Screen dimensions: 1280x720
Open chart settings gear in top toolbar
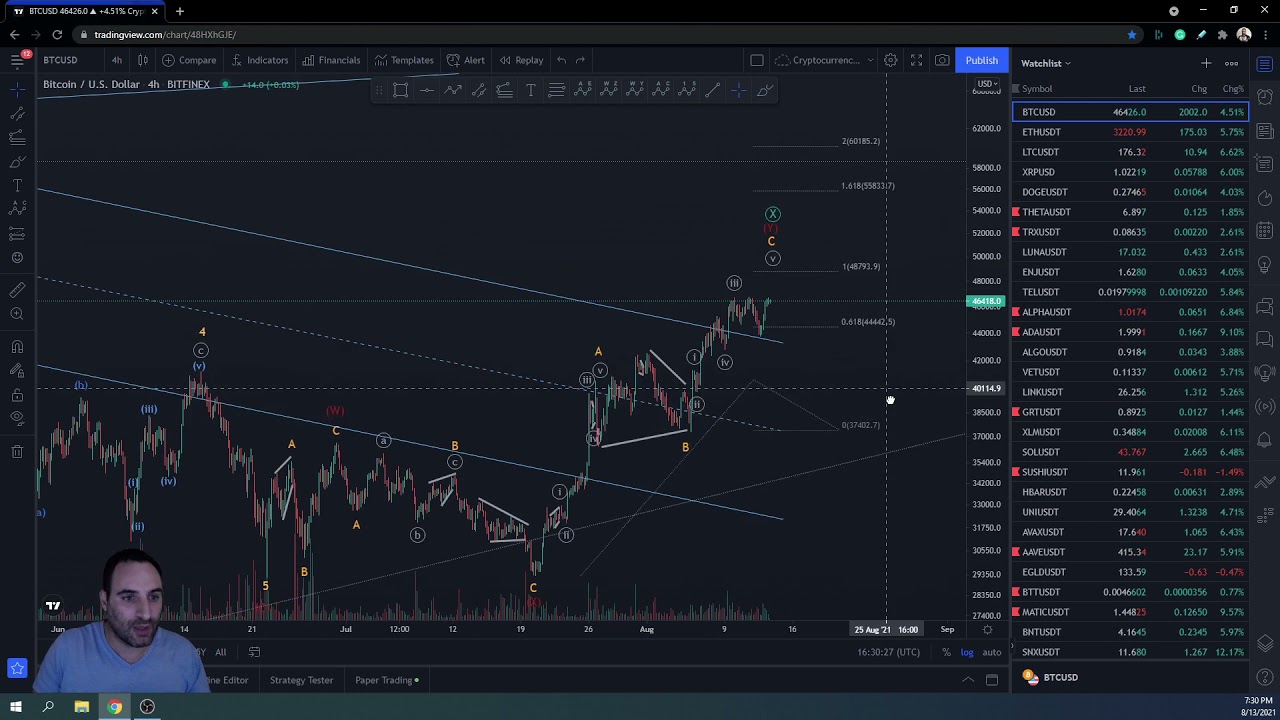click(890, 60)
